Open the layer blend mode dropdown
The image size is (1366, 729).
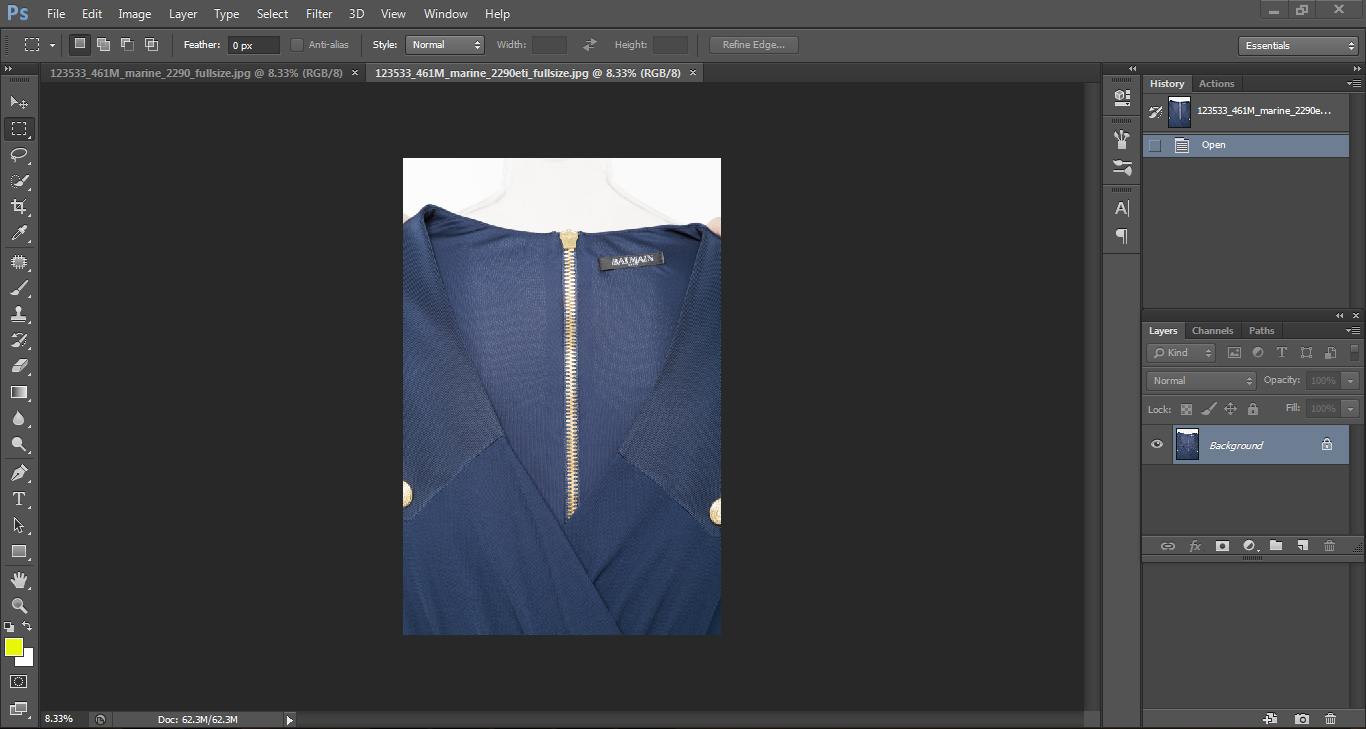coord(1201,381)
